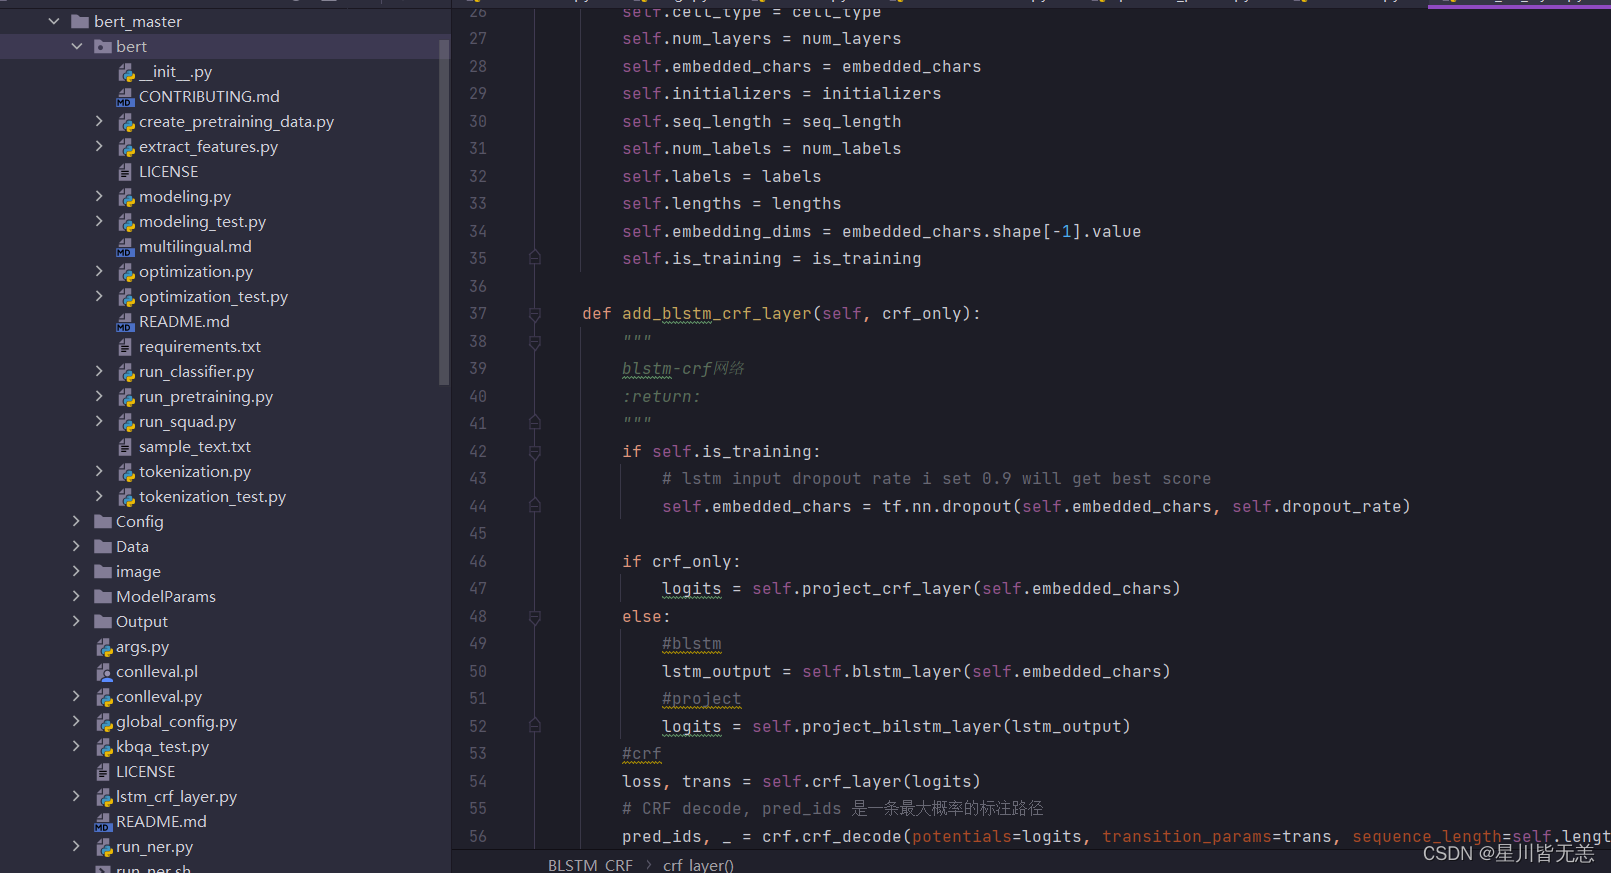
Task: Expand the image folder arrow
Action: pyautogui.click(x=77, y=571)
